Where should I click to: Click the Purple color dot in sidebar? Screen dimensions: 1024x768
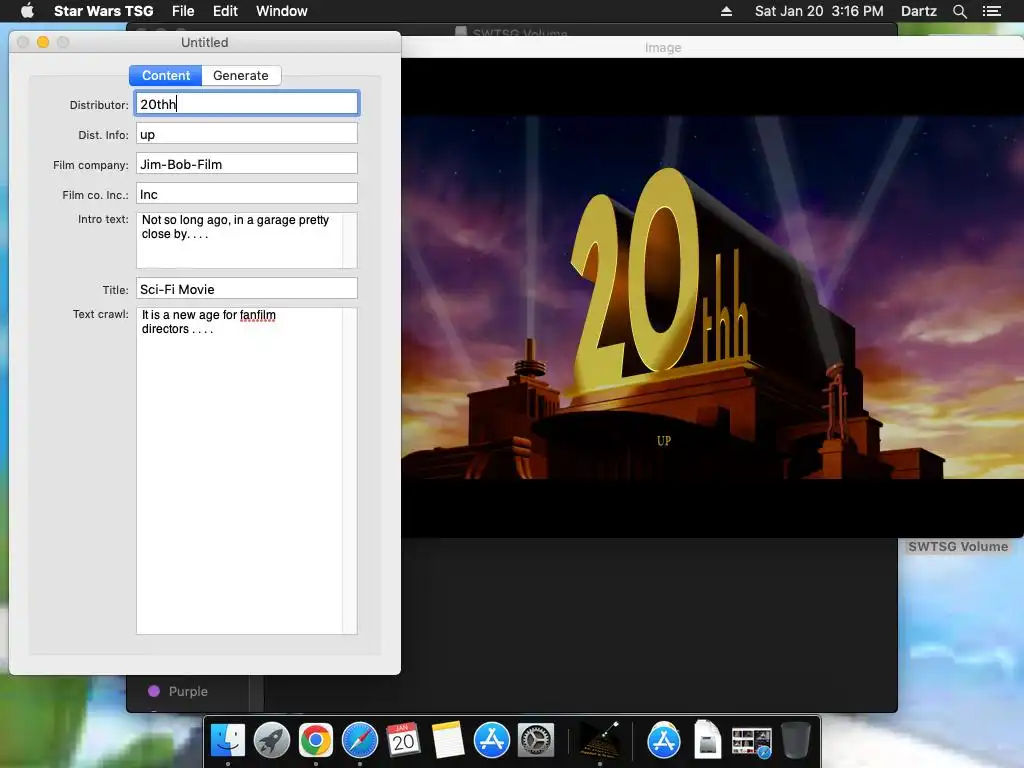point(154,691)
